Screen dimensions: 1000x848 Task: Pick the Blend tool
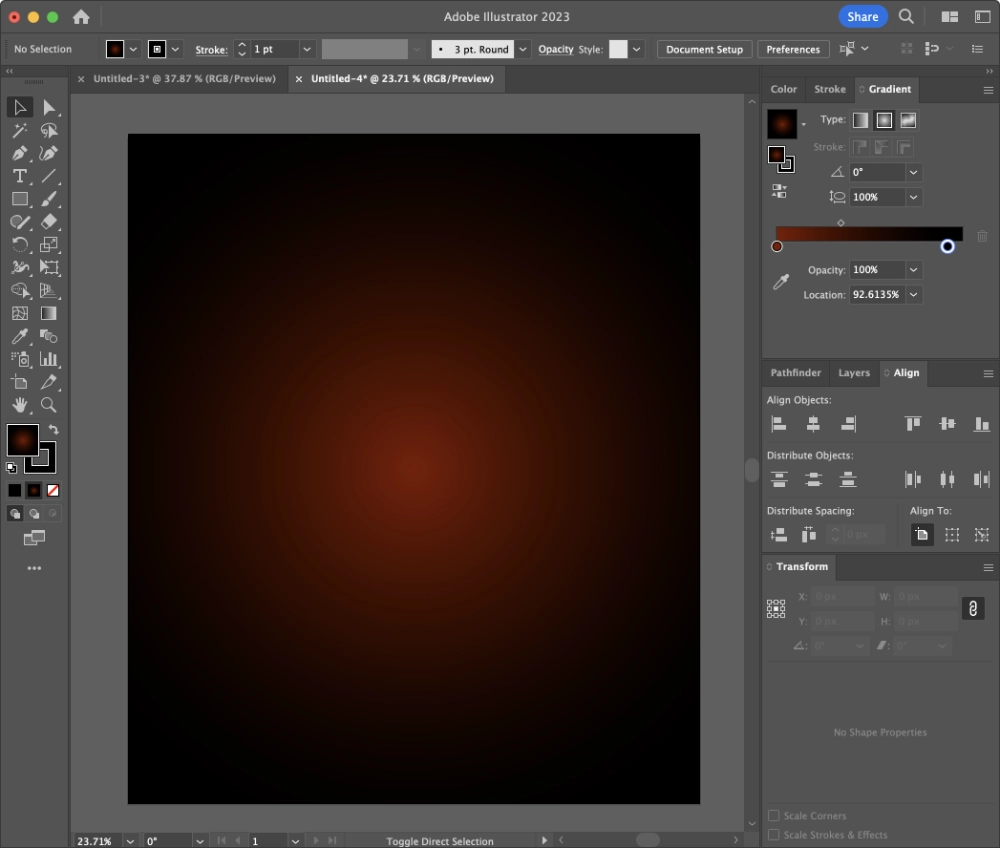click(x=48, y=337)
